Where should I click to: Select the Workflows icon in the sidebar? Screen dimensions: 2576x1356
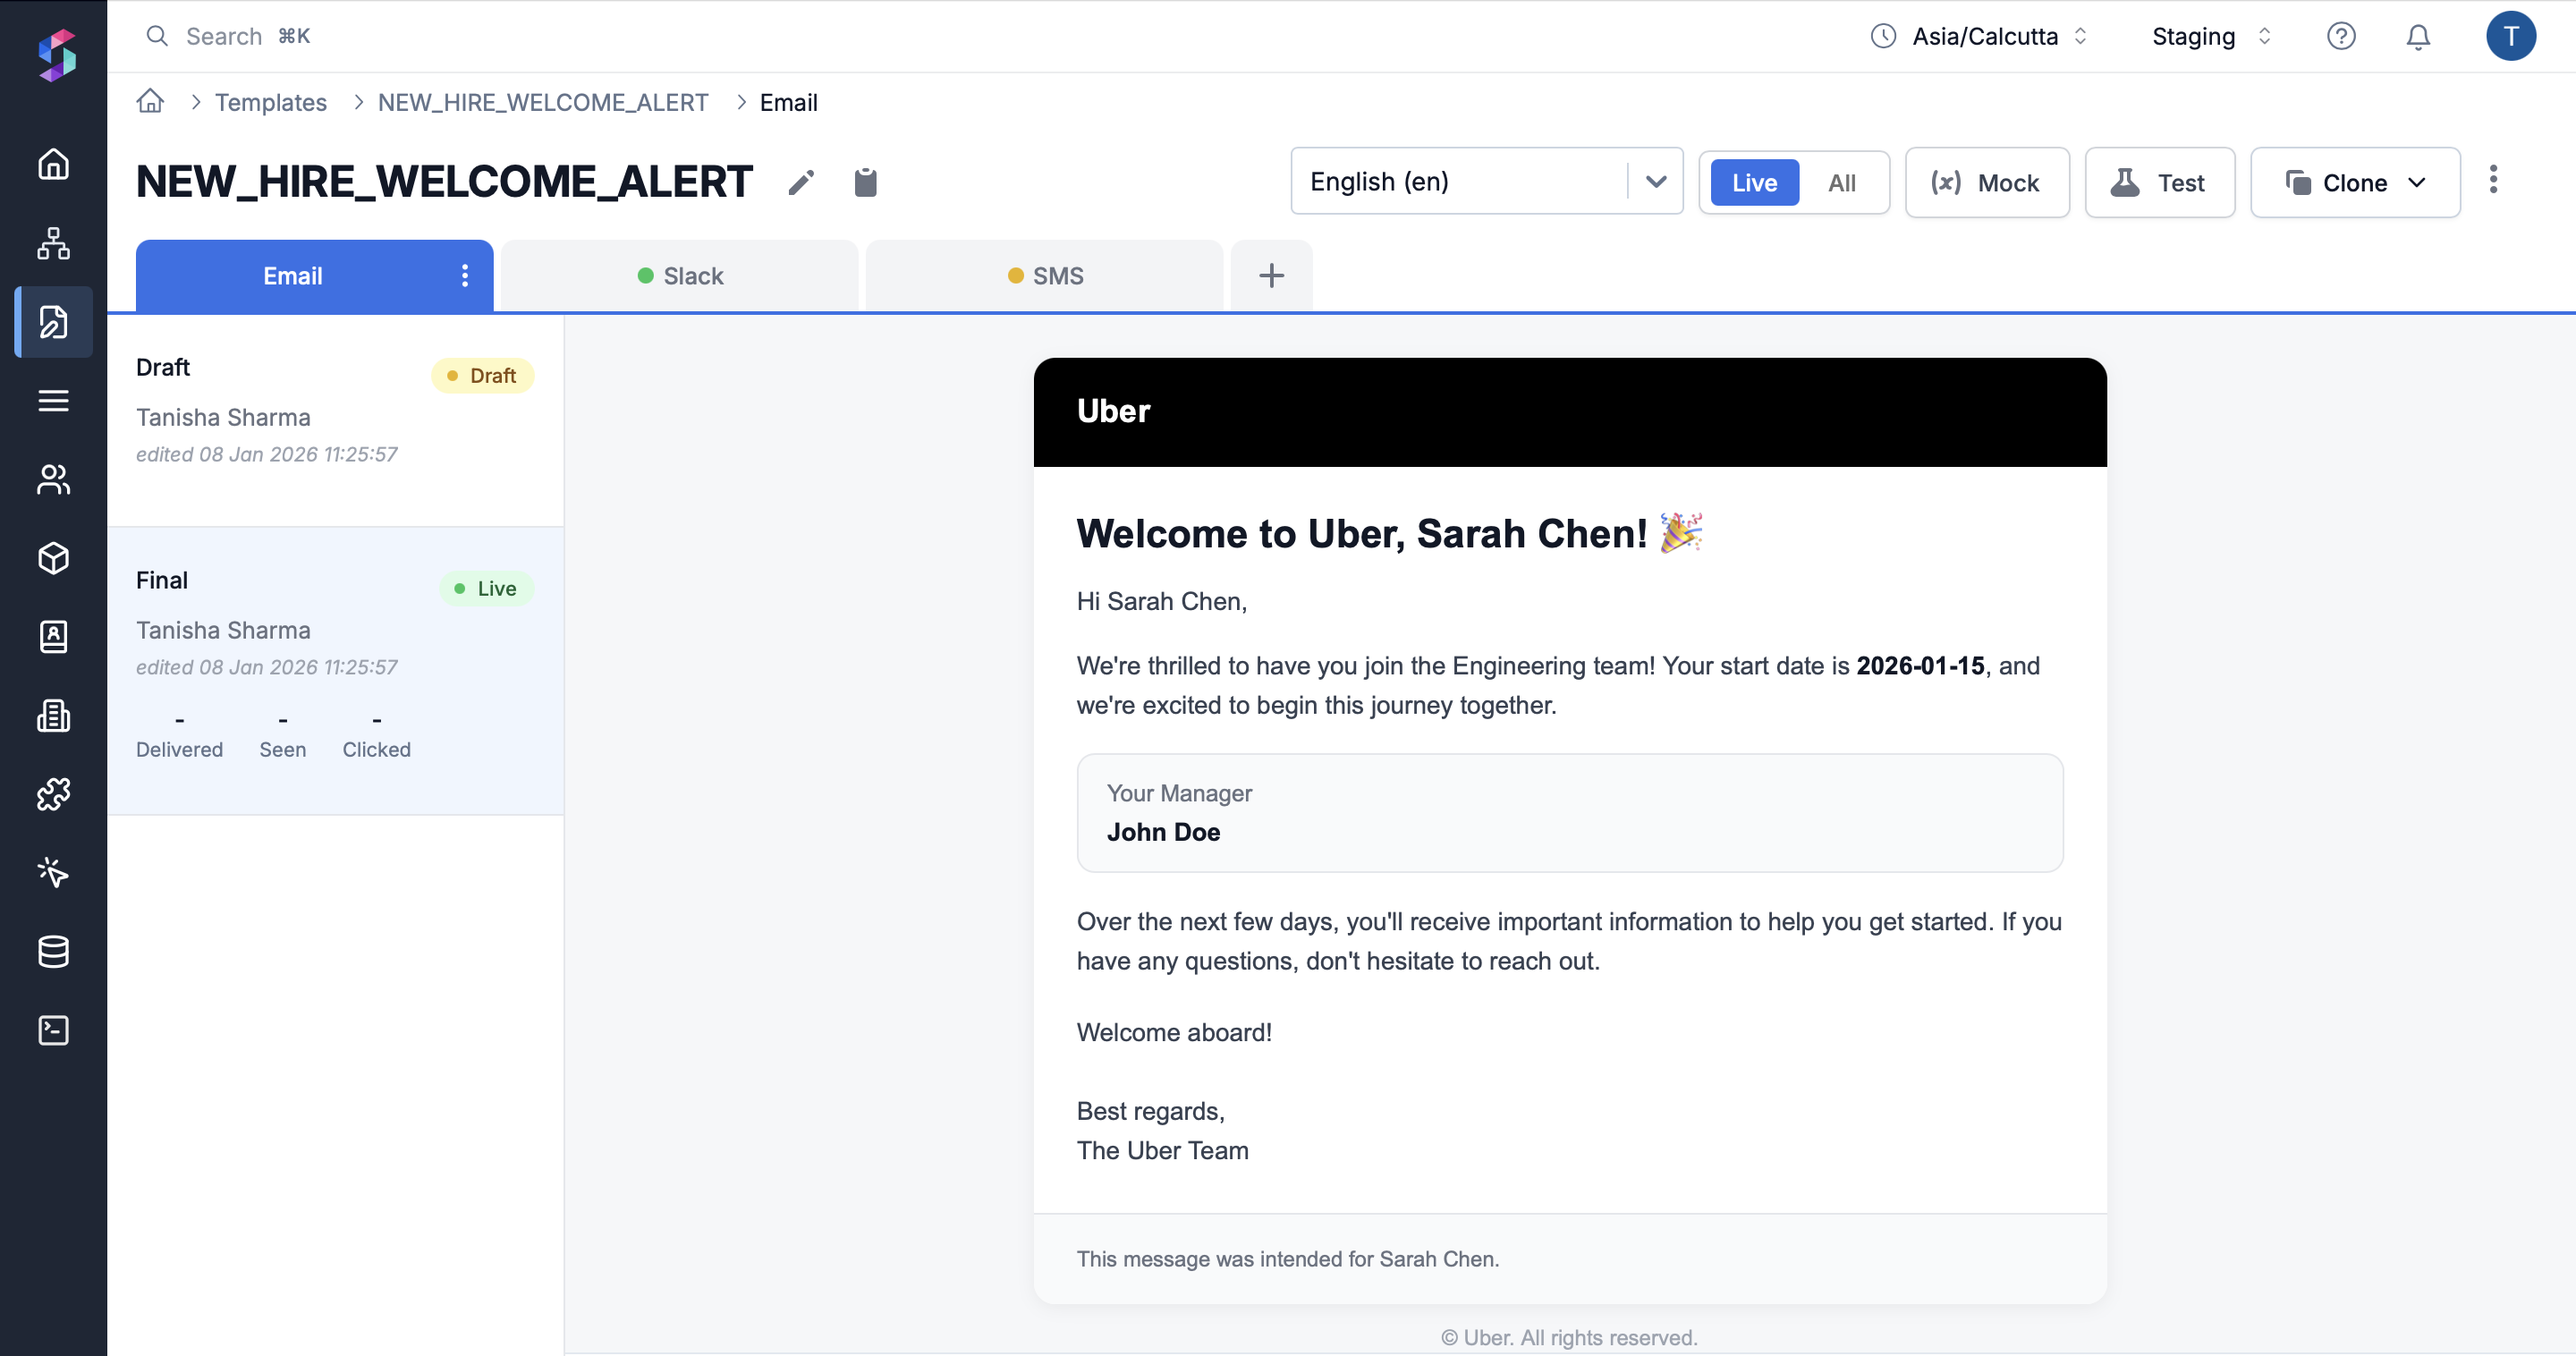(x=53, y=243)
